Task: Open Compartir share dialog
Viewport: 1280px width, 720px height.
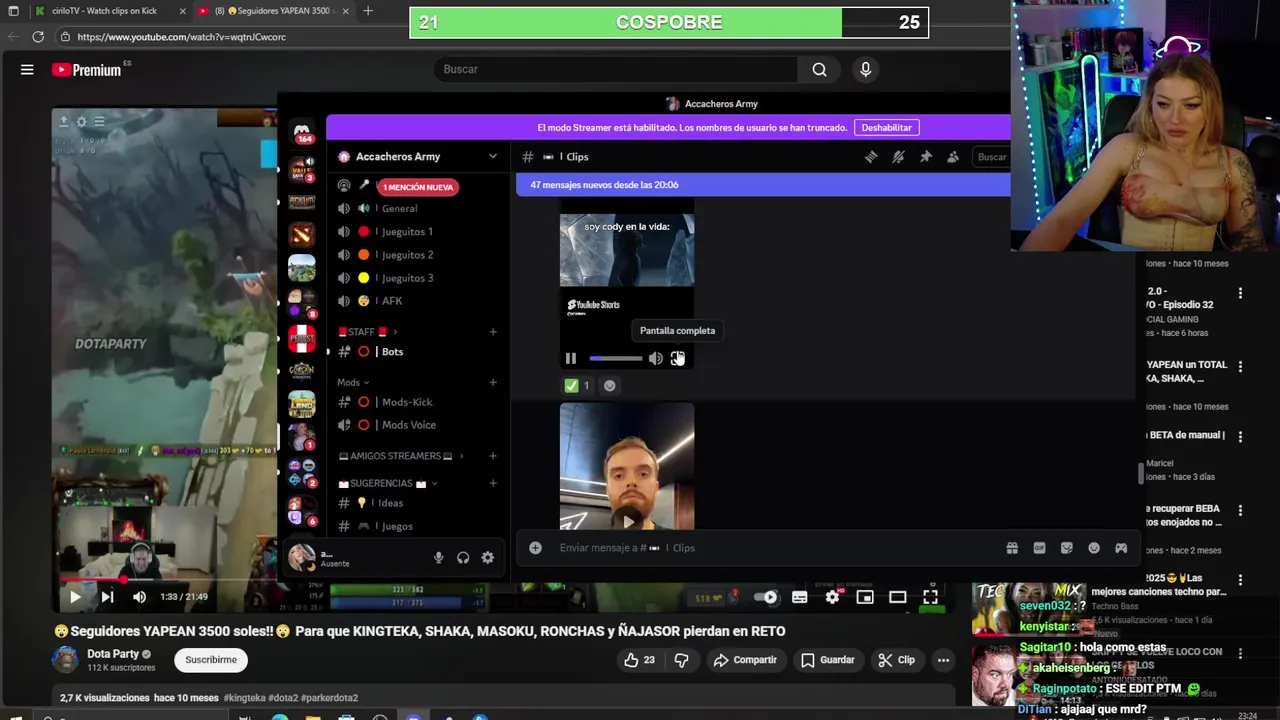Action: point(745,660)
